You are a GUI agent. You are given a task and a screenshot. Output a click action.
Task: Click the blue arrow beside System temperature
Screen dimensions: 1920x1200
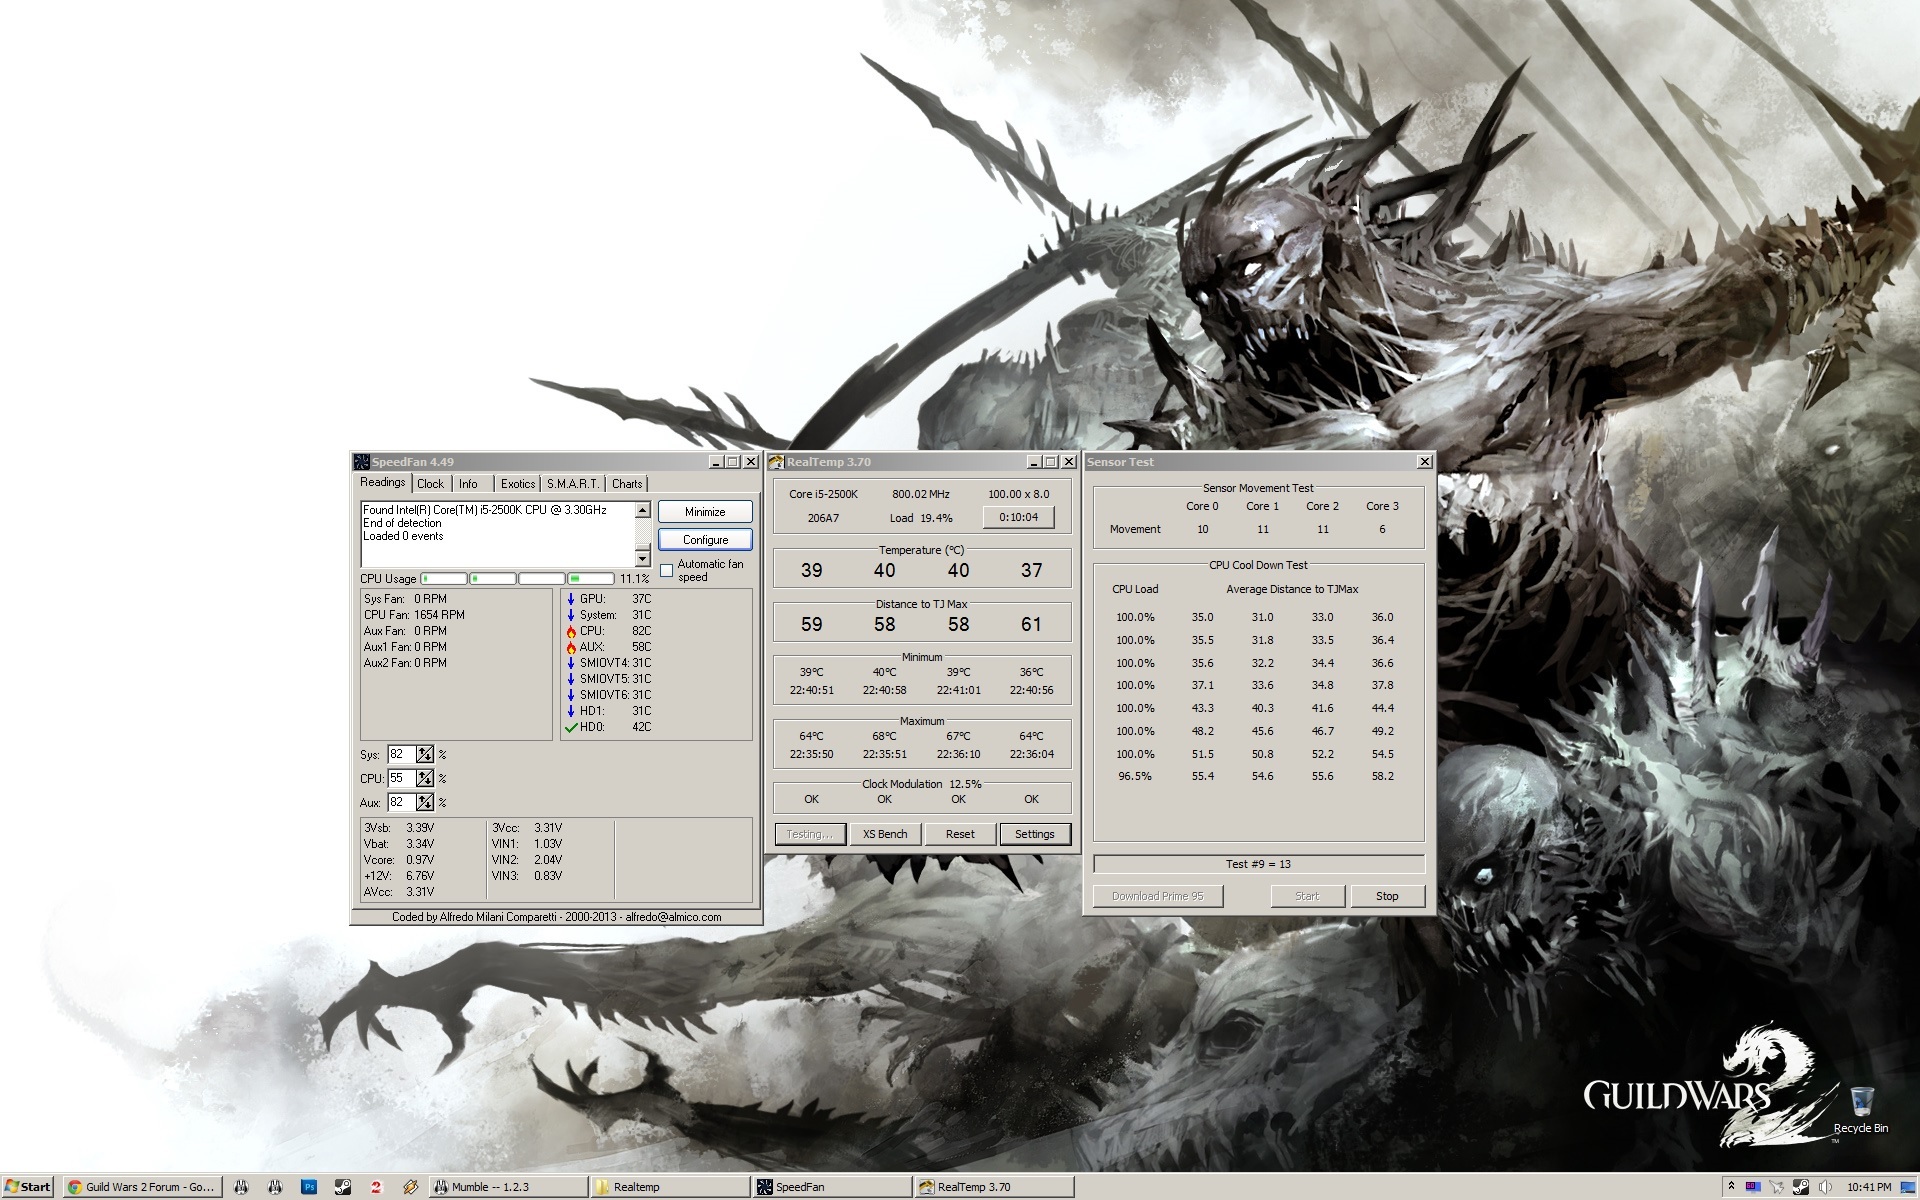pyautogui.click(x=571, y=615)
